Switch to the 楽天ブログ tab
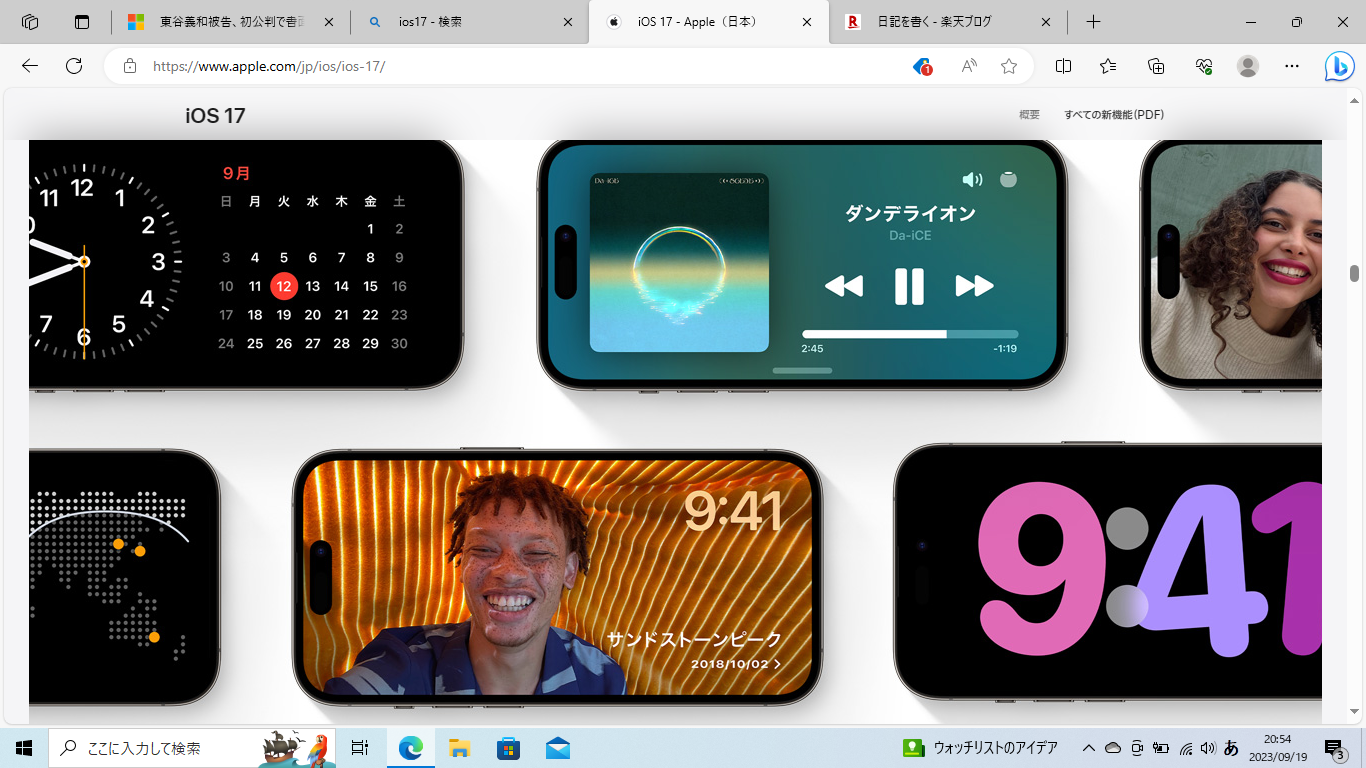Screen dimensions: 1366x768 point(945,22)
